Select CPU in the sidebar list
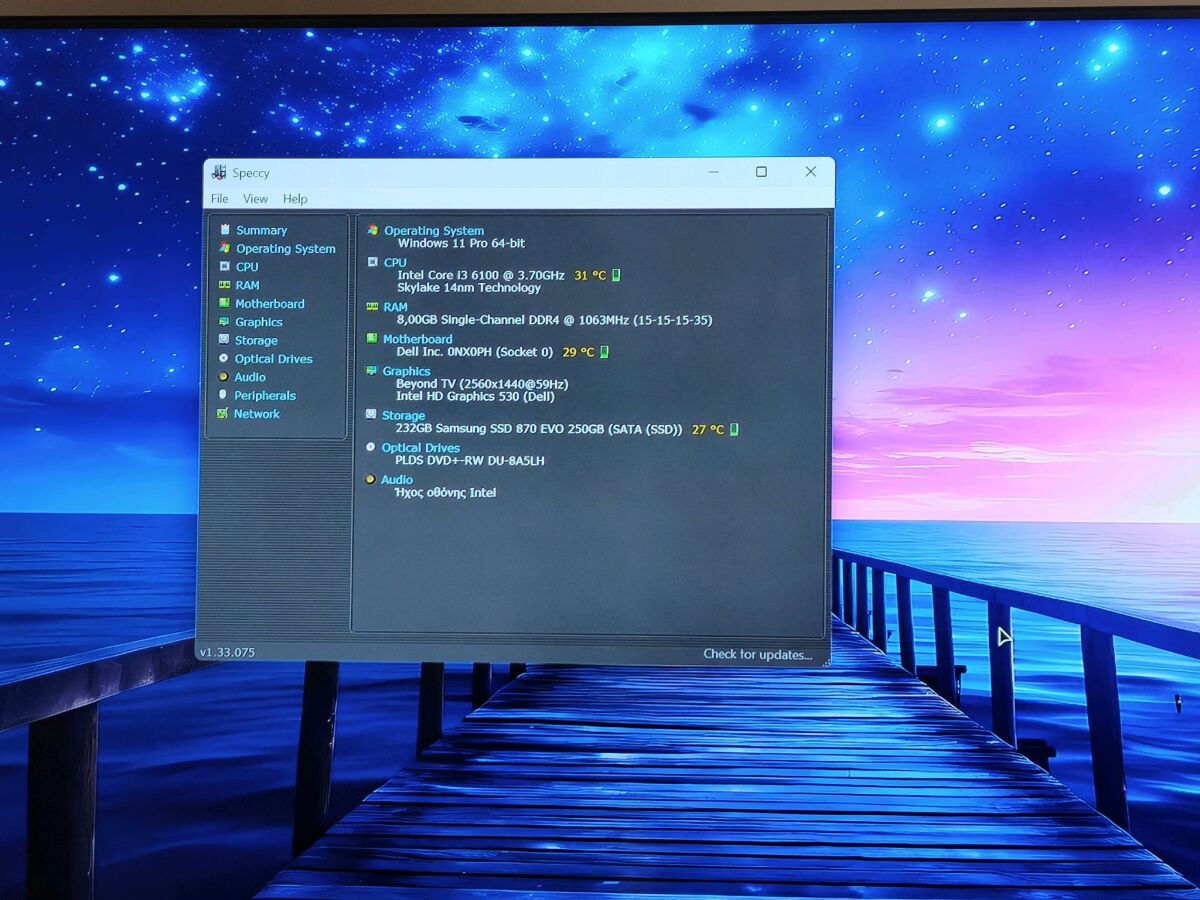The image size is (1200, 900). (x=247, y=267)
